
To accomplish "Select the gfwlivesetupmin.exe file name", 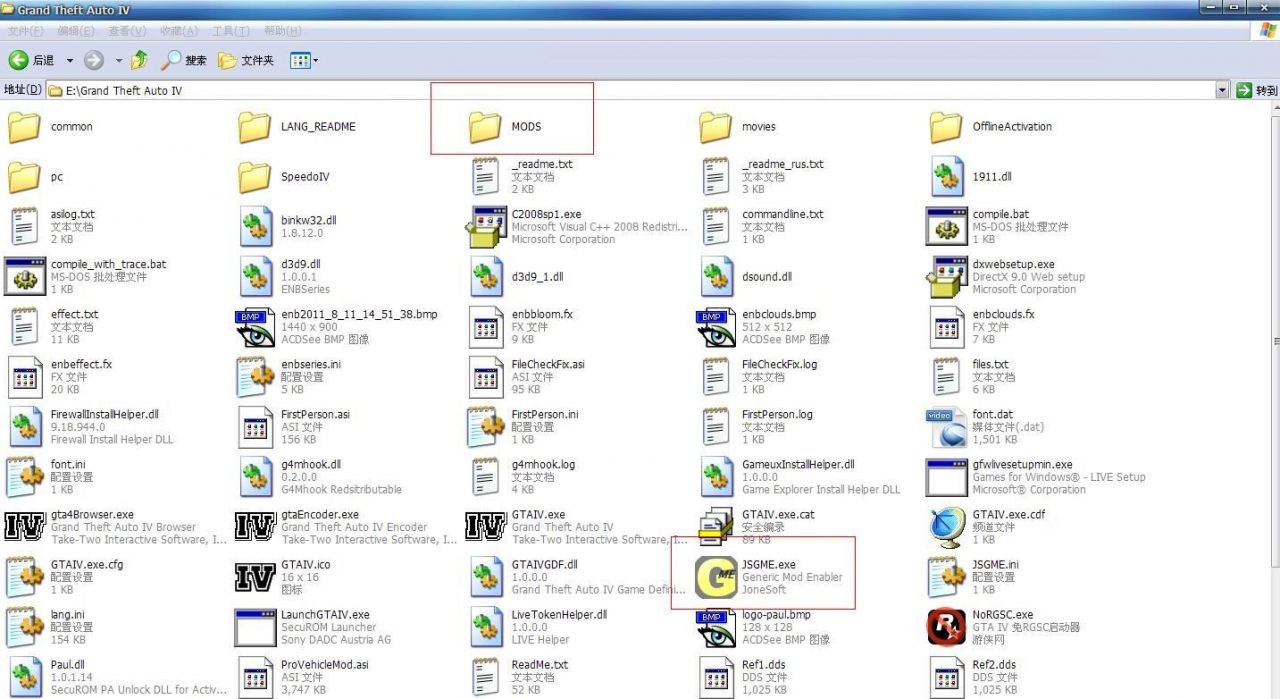I will tap(1023, 464).
